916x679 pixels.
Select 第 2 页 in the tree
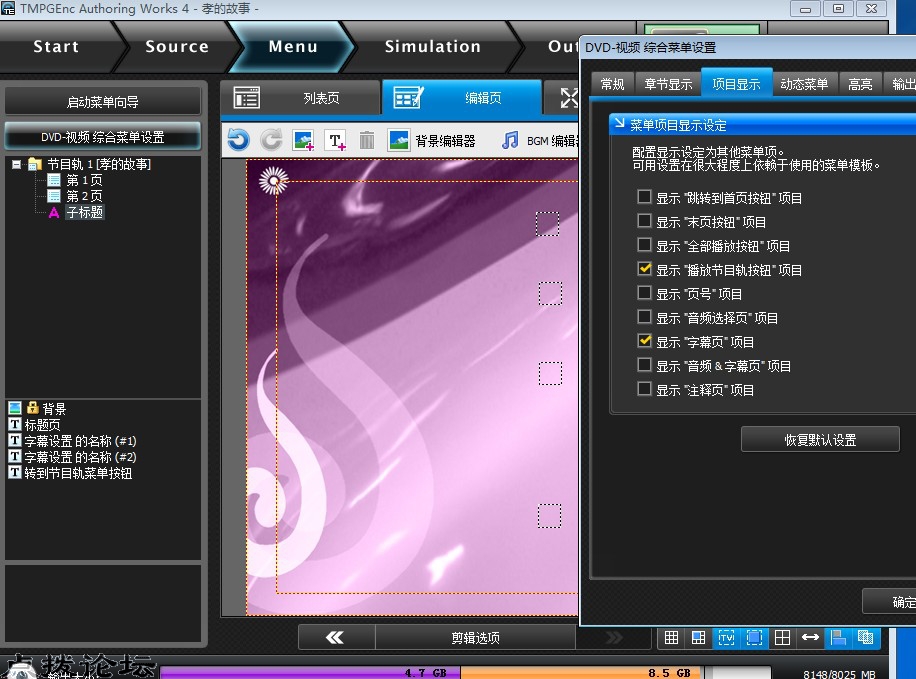point(85,196)
